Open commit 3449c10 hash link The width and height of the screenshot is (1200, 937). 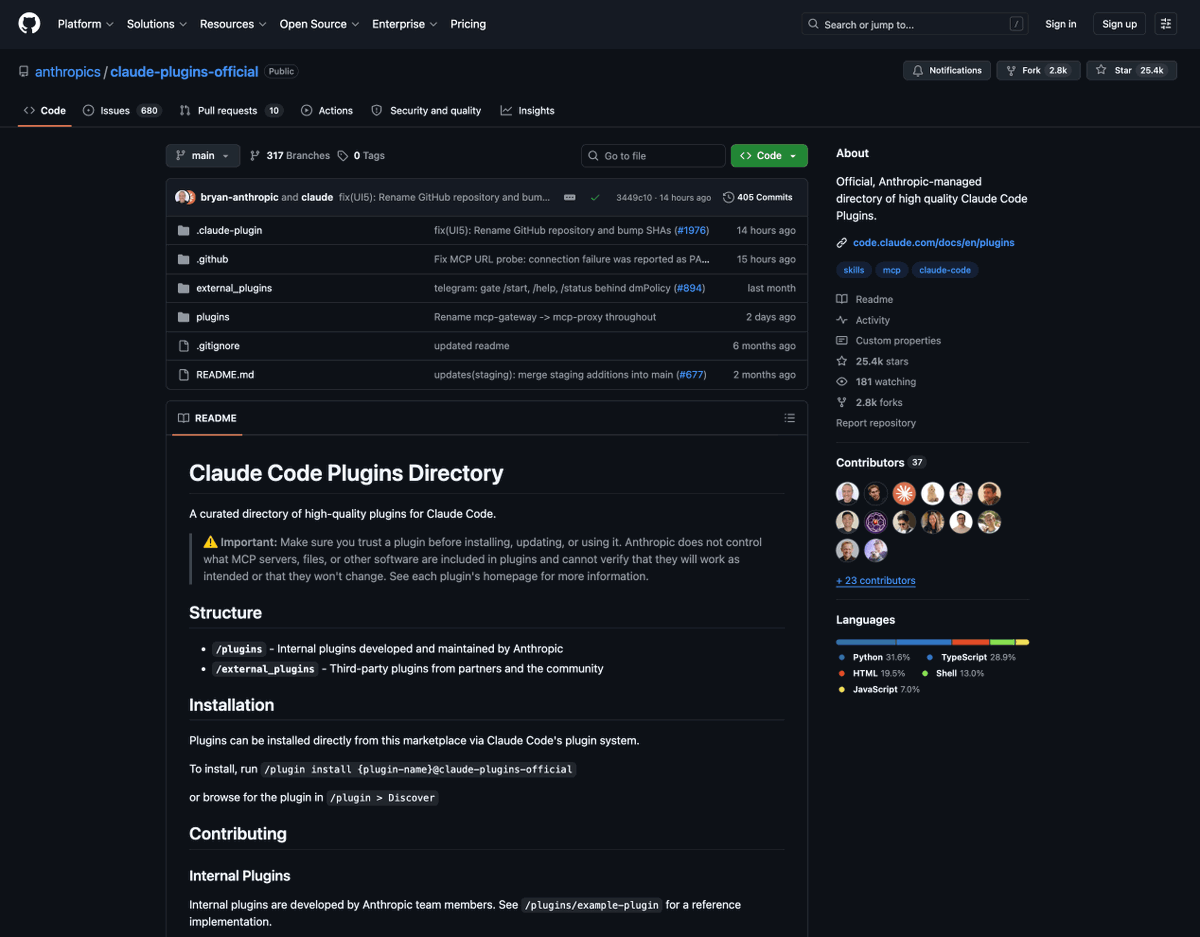tap(634, 197)
